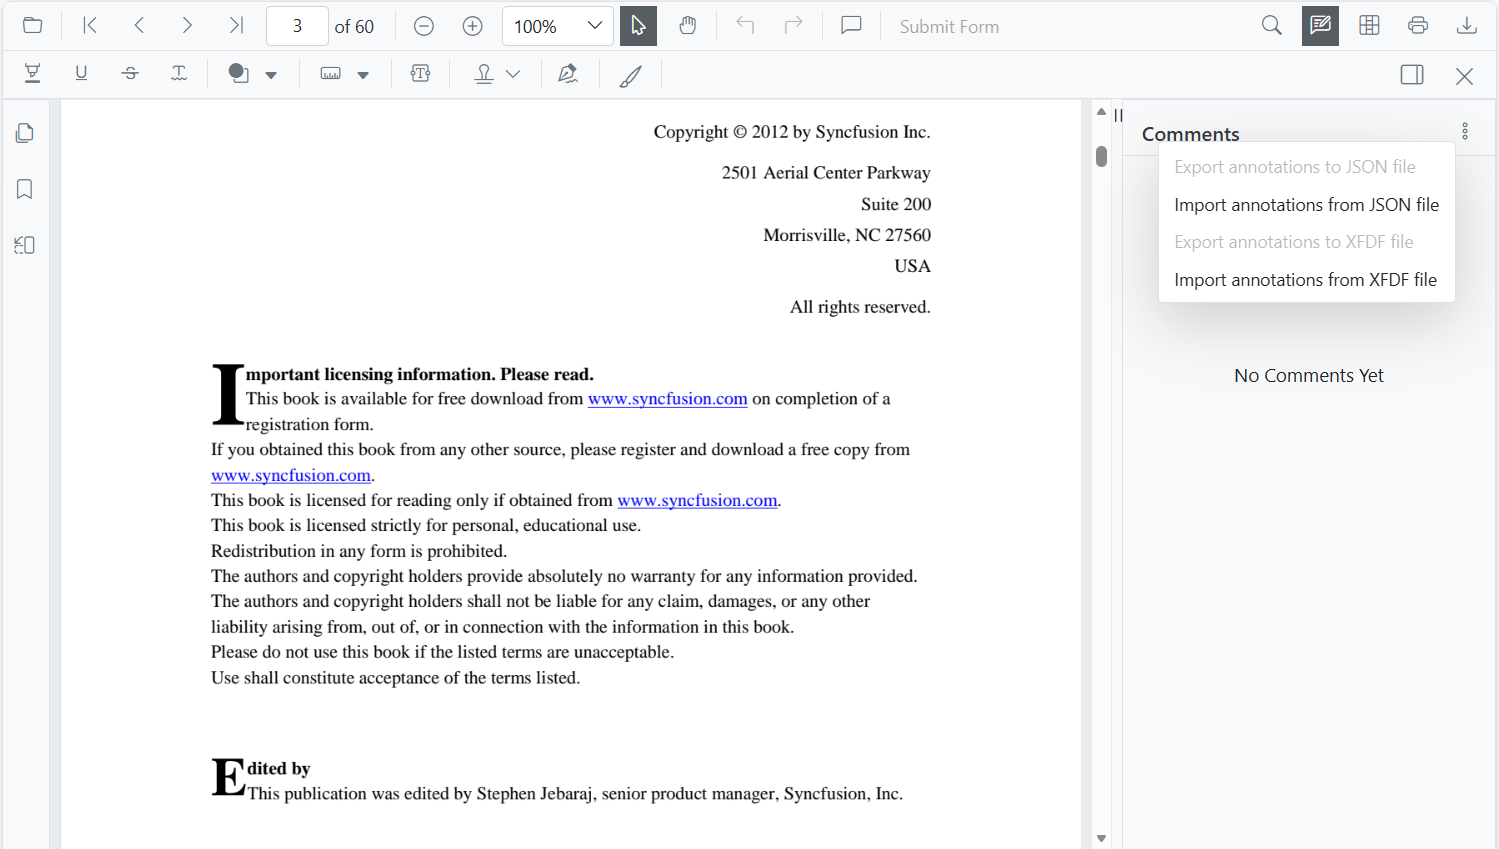Viewport: 1499px width, 849px height.
Task: Click the comment panel resize handle
Action: coord(1119,115)
